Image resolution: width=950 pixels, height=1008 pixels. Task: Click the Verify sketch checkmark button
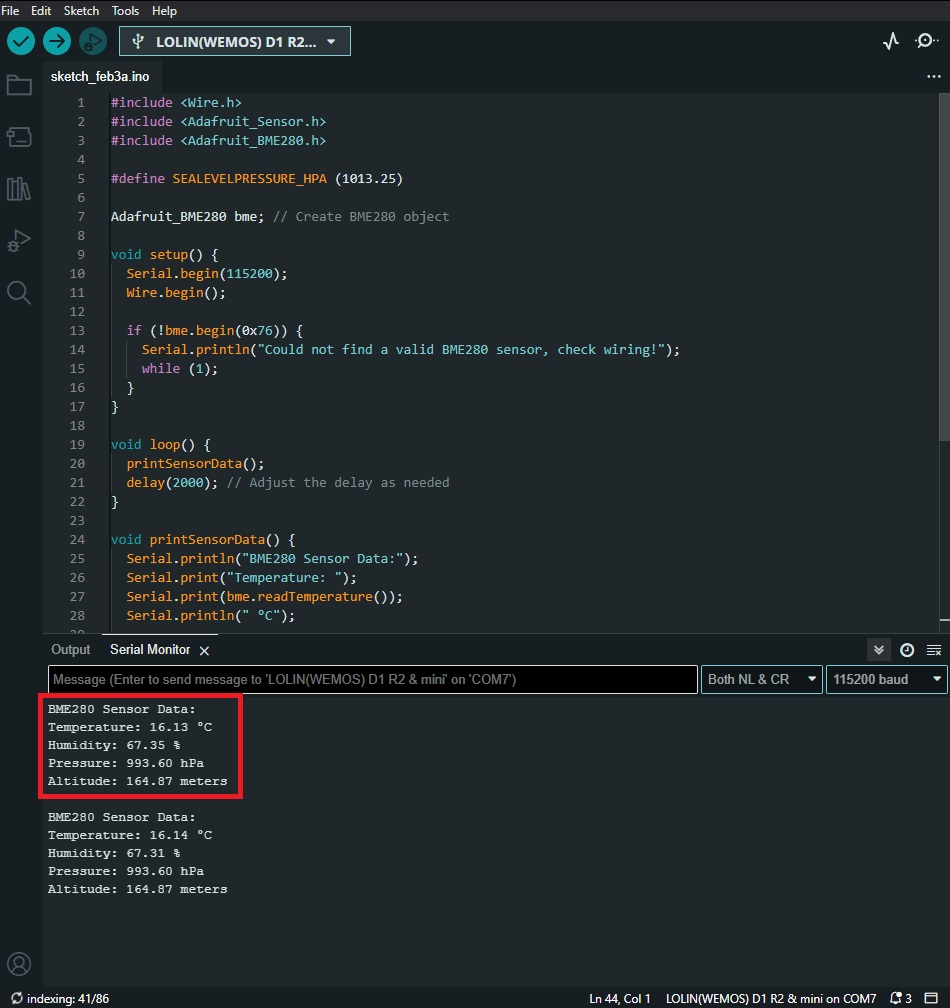(21, 42)
